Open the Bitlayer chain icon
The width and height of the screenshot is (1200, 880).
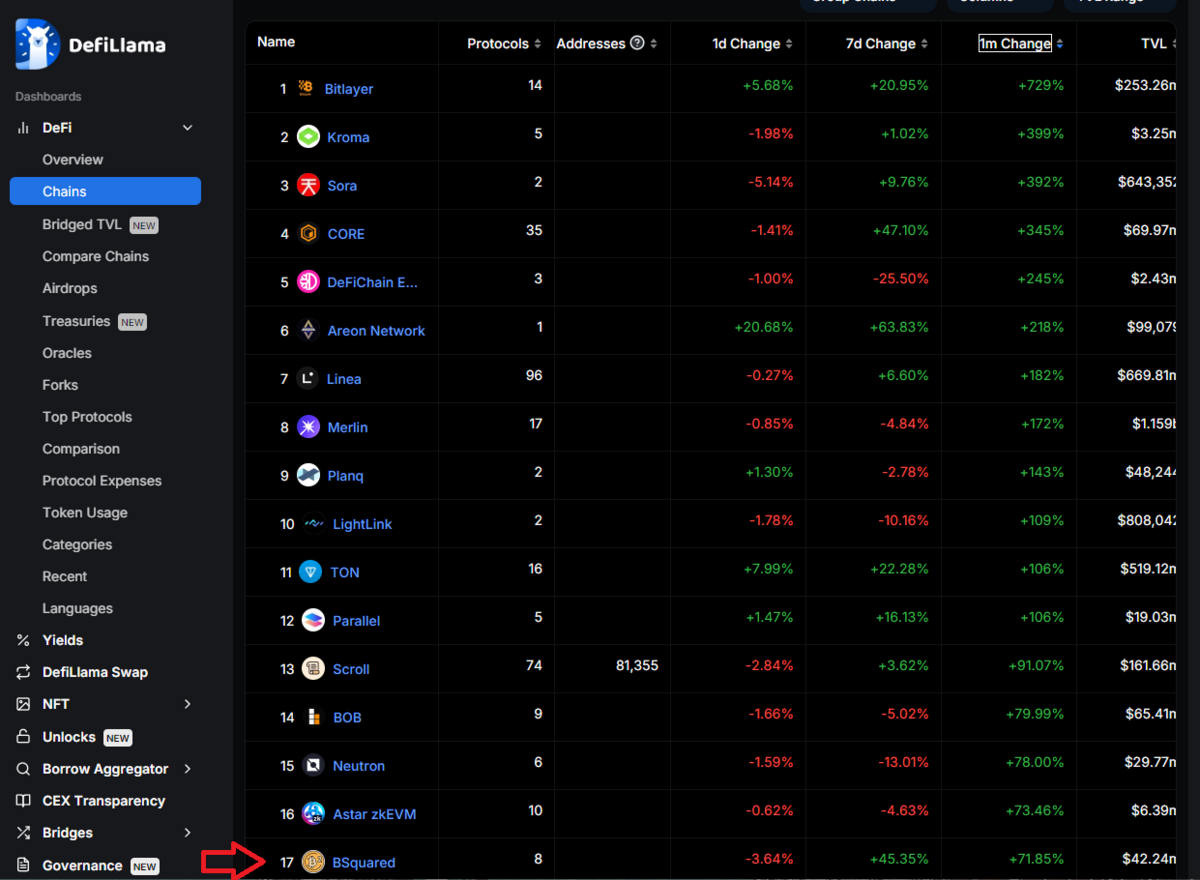(306, 89)
